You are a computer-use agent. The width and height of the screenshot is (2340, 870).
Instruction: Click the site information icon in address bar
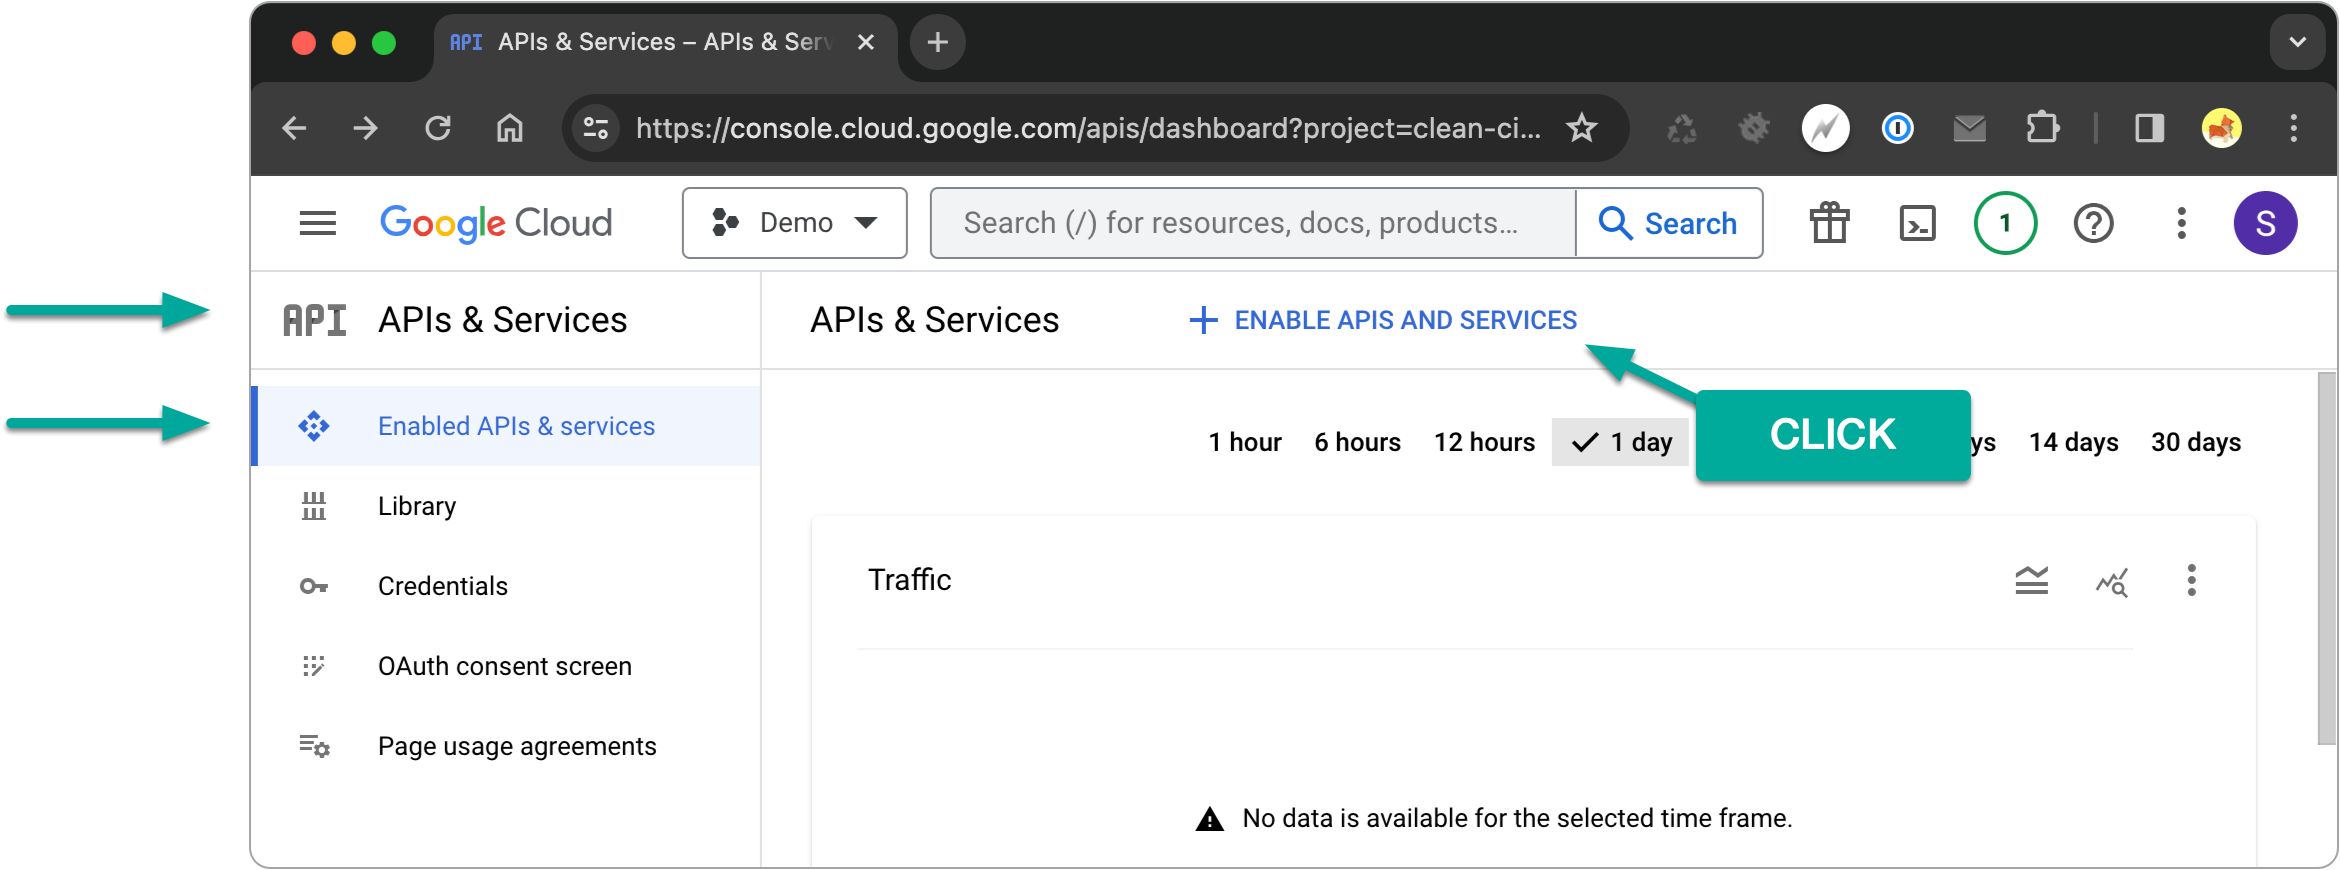(596, 128)
